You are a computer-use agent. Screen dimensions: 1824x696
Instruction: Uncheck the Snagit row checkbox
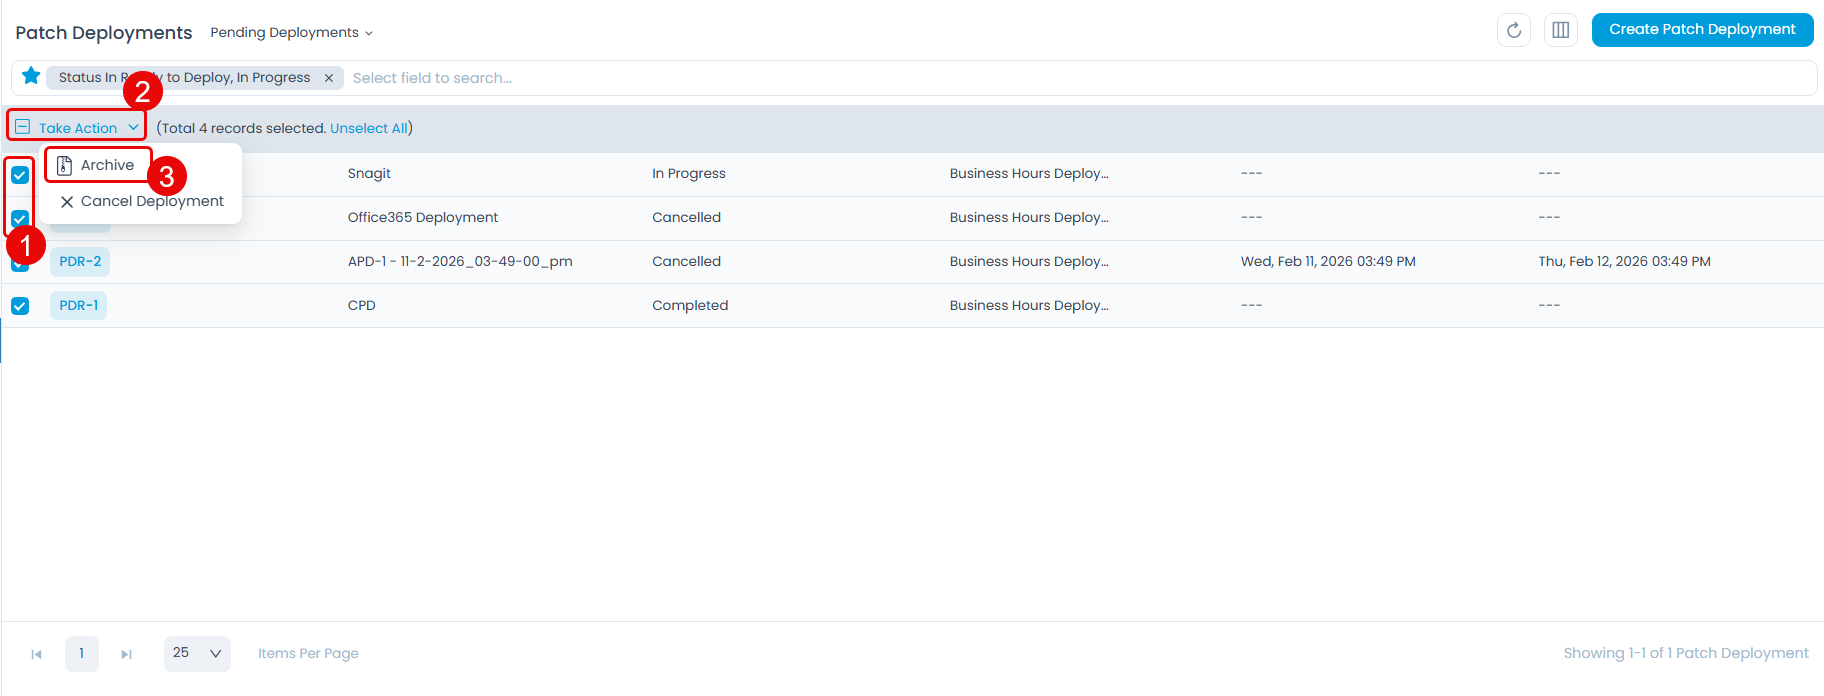(x=20, y=175)
